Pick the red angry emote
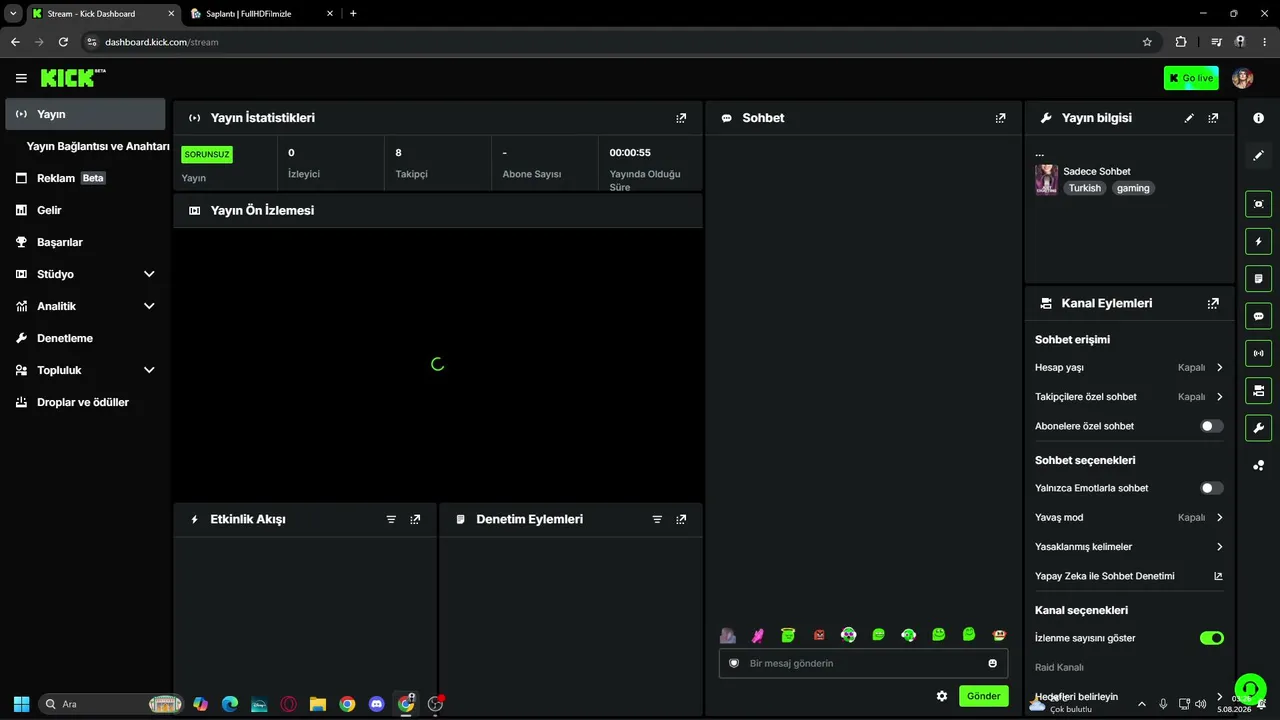Image resolution: width=1280 pixels, height=720 pixels. point(819,635)
